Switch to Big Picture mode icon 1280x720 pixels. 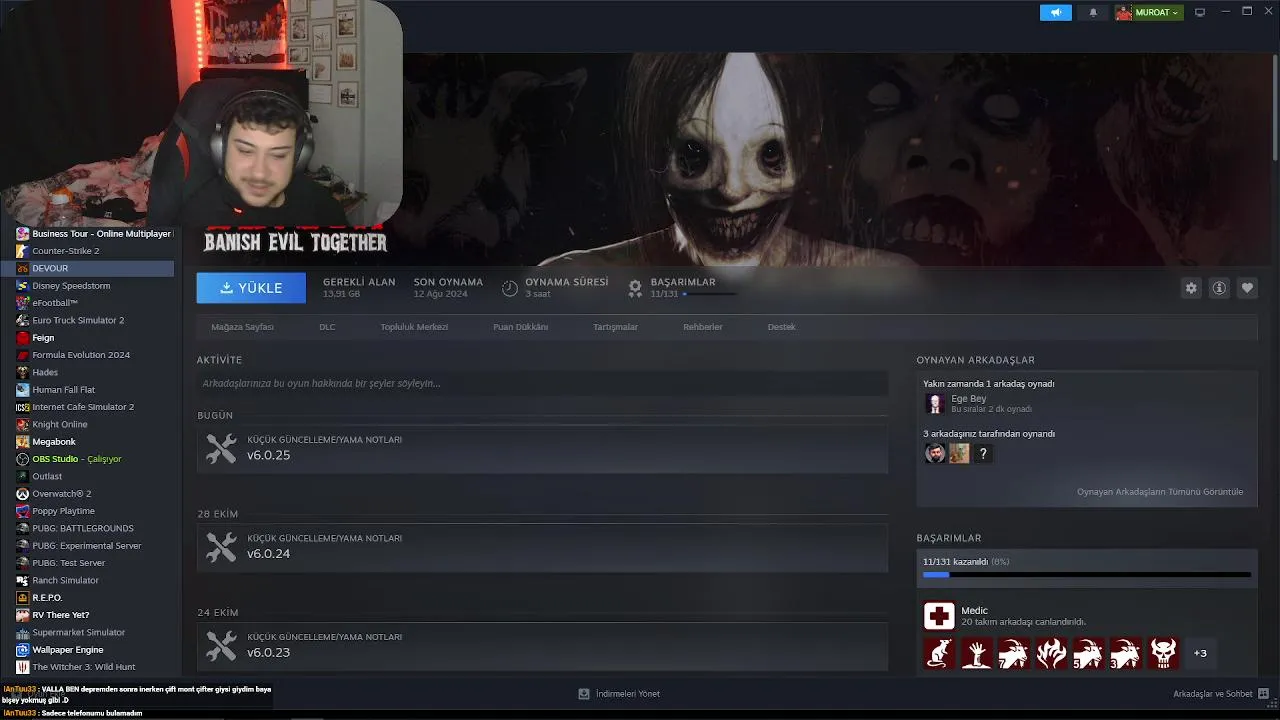pyautogui.click(x=1200, y=12)
